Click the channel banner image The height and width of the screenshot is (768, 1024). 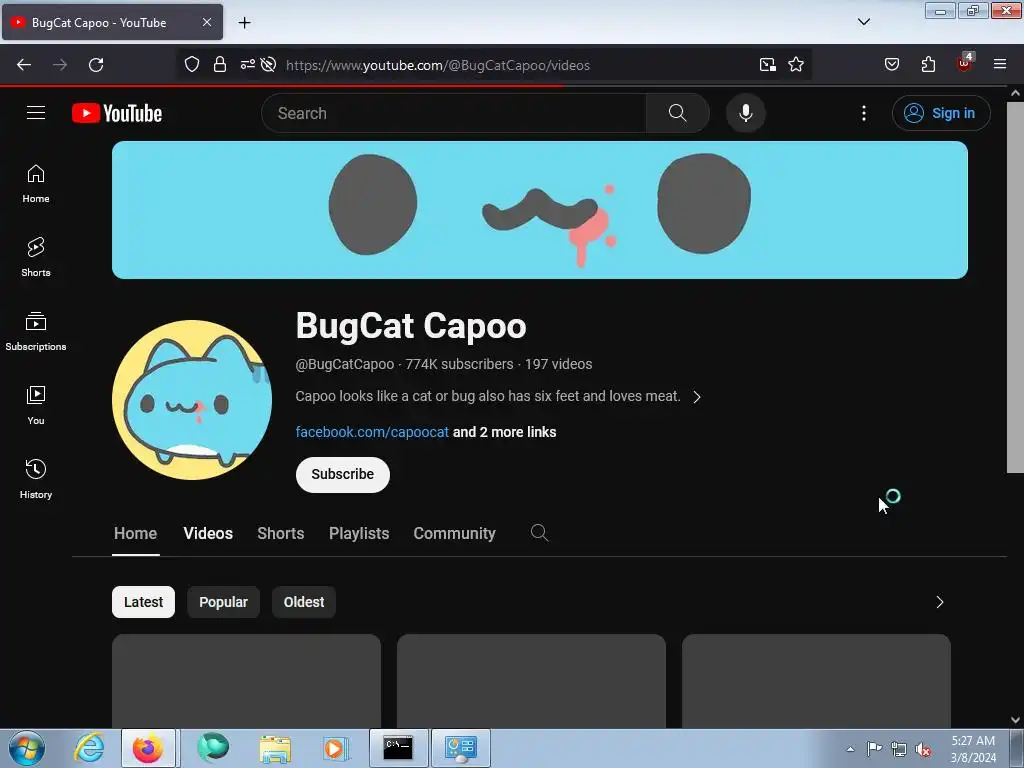539,210
